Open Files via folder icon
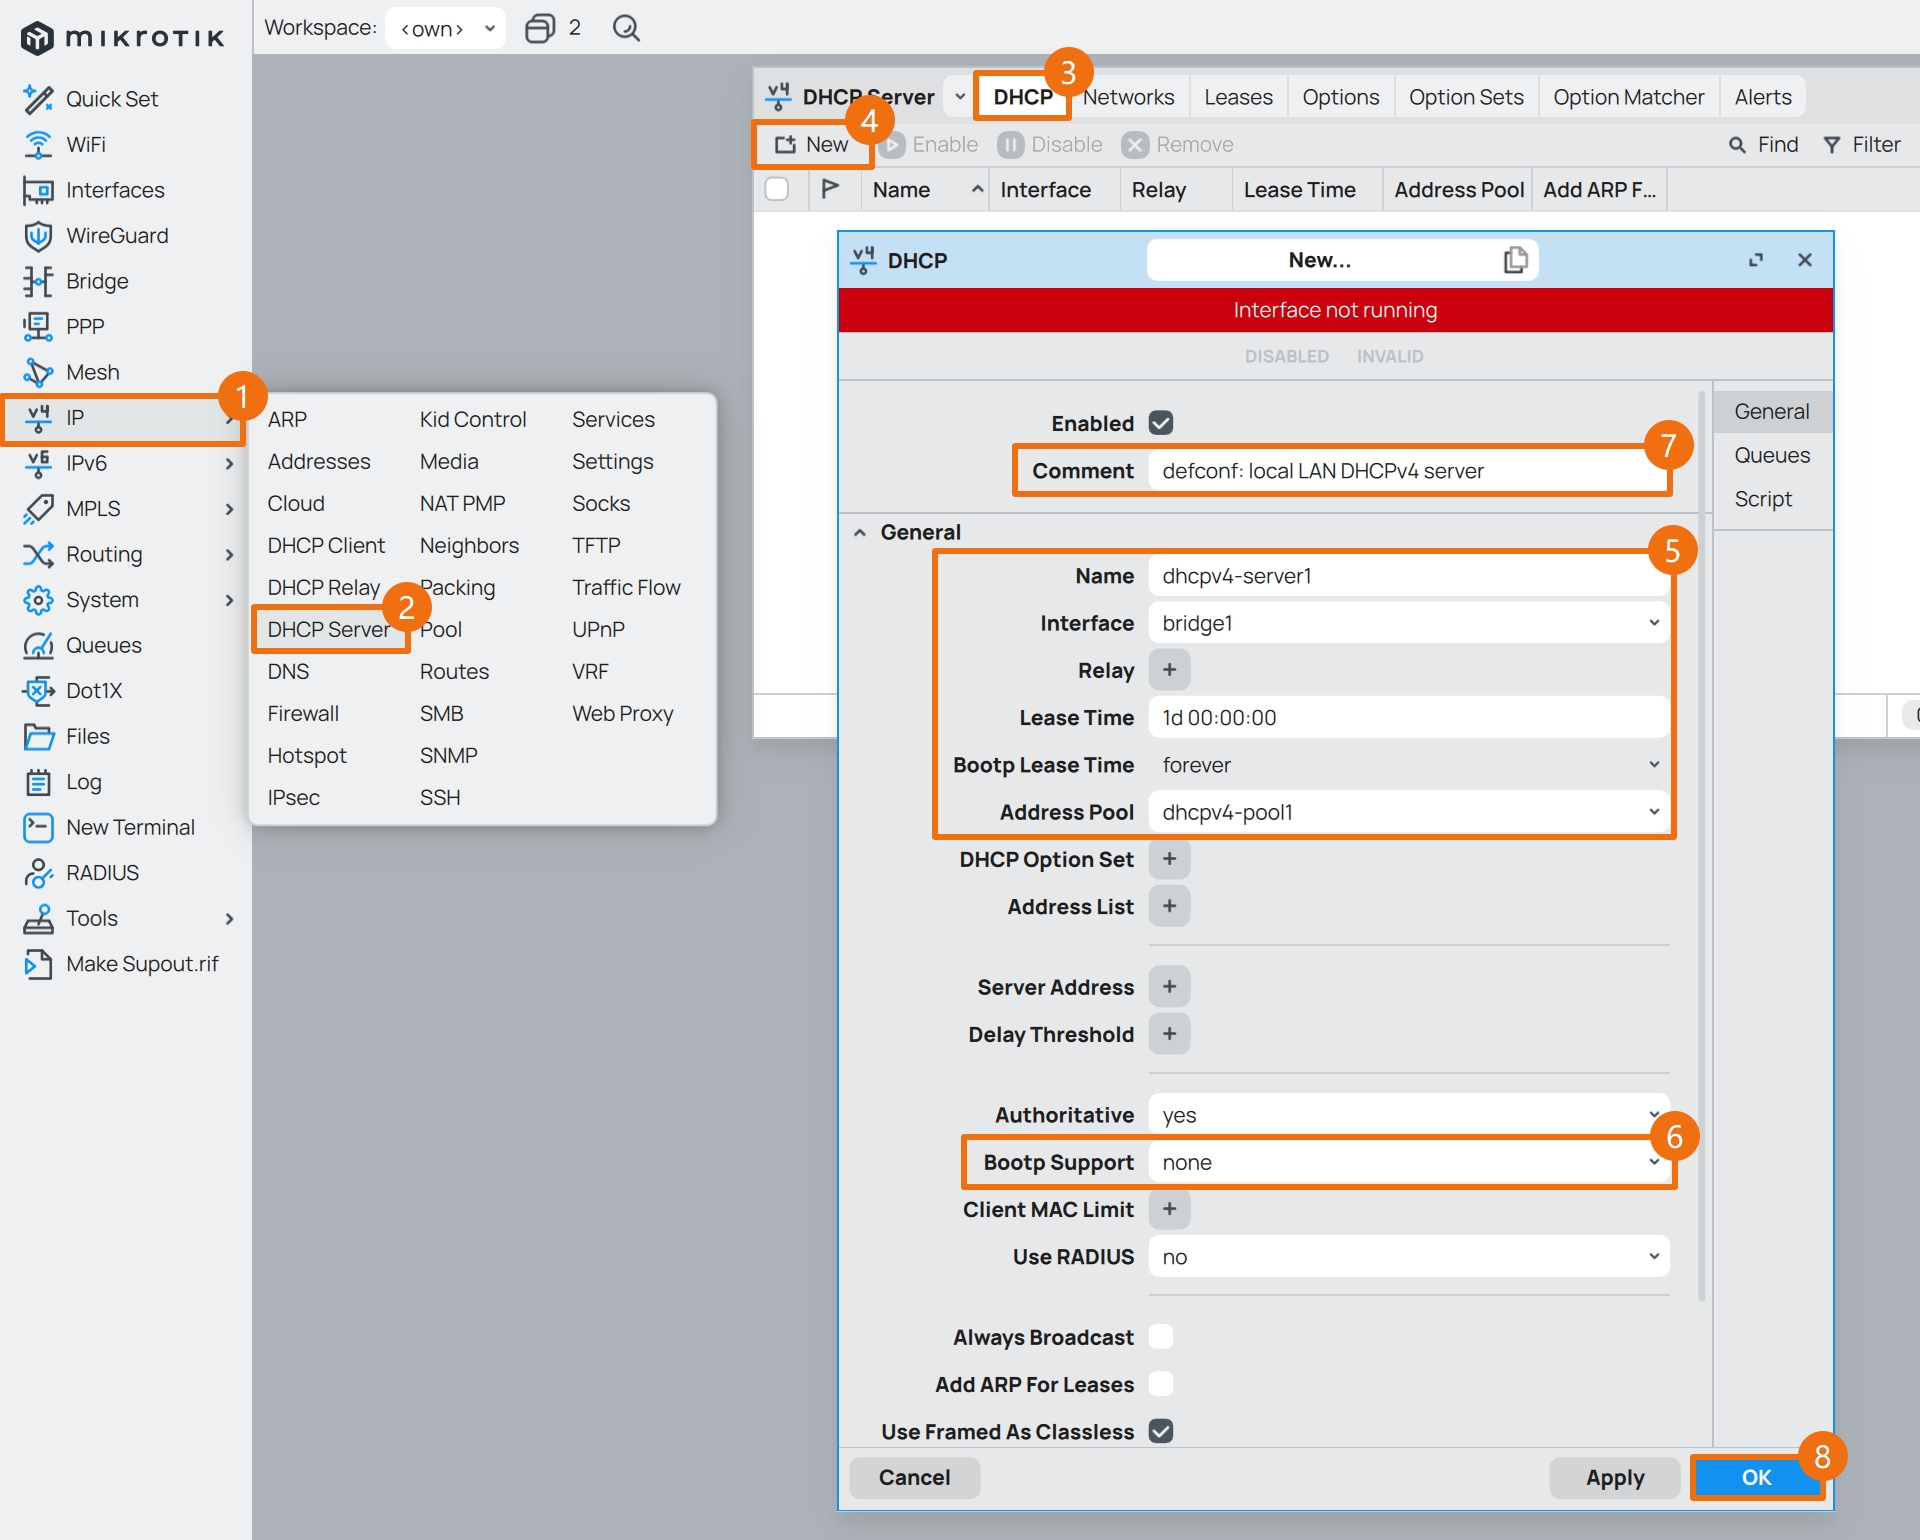This screenshot has width=1920, height=1540. (38, 736)
